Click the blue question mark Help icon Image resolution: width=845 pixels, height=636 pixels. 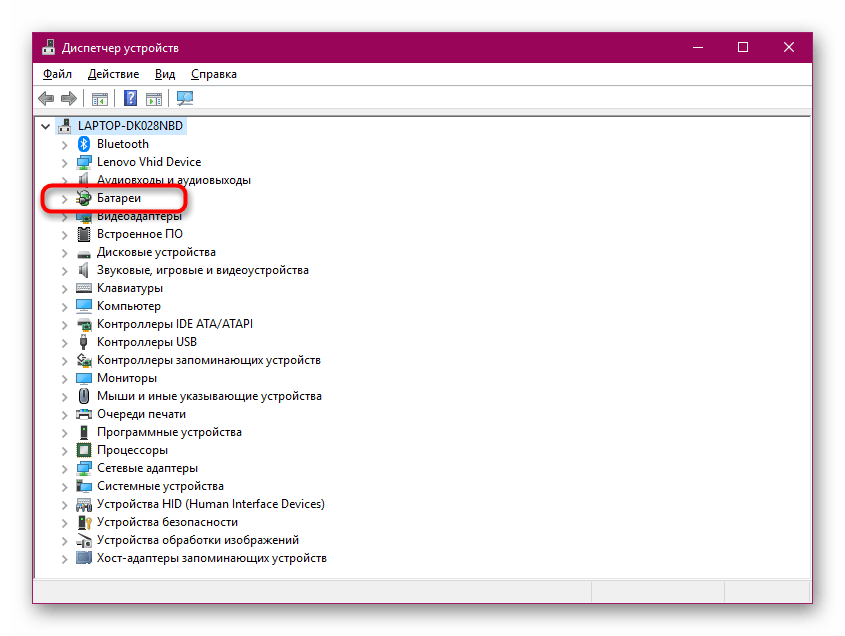click(130, 98)
